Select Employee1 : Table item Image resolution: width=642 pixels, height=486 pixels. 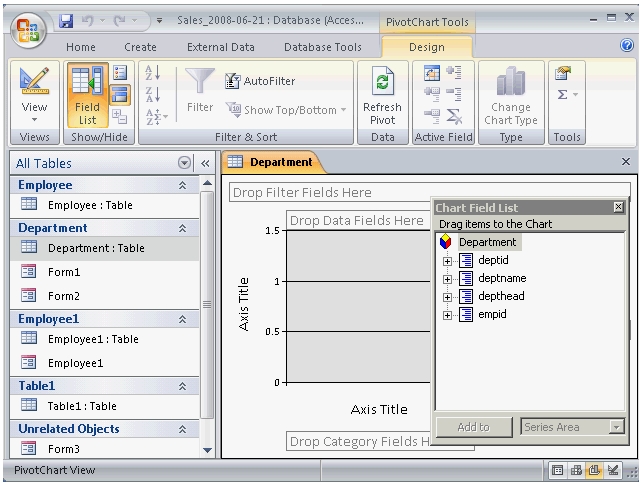point(105,339)
